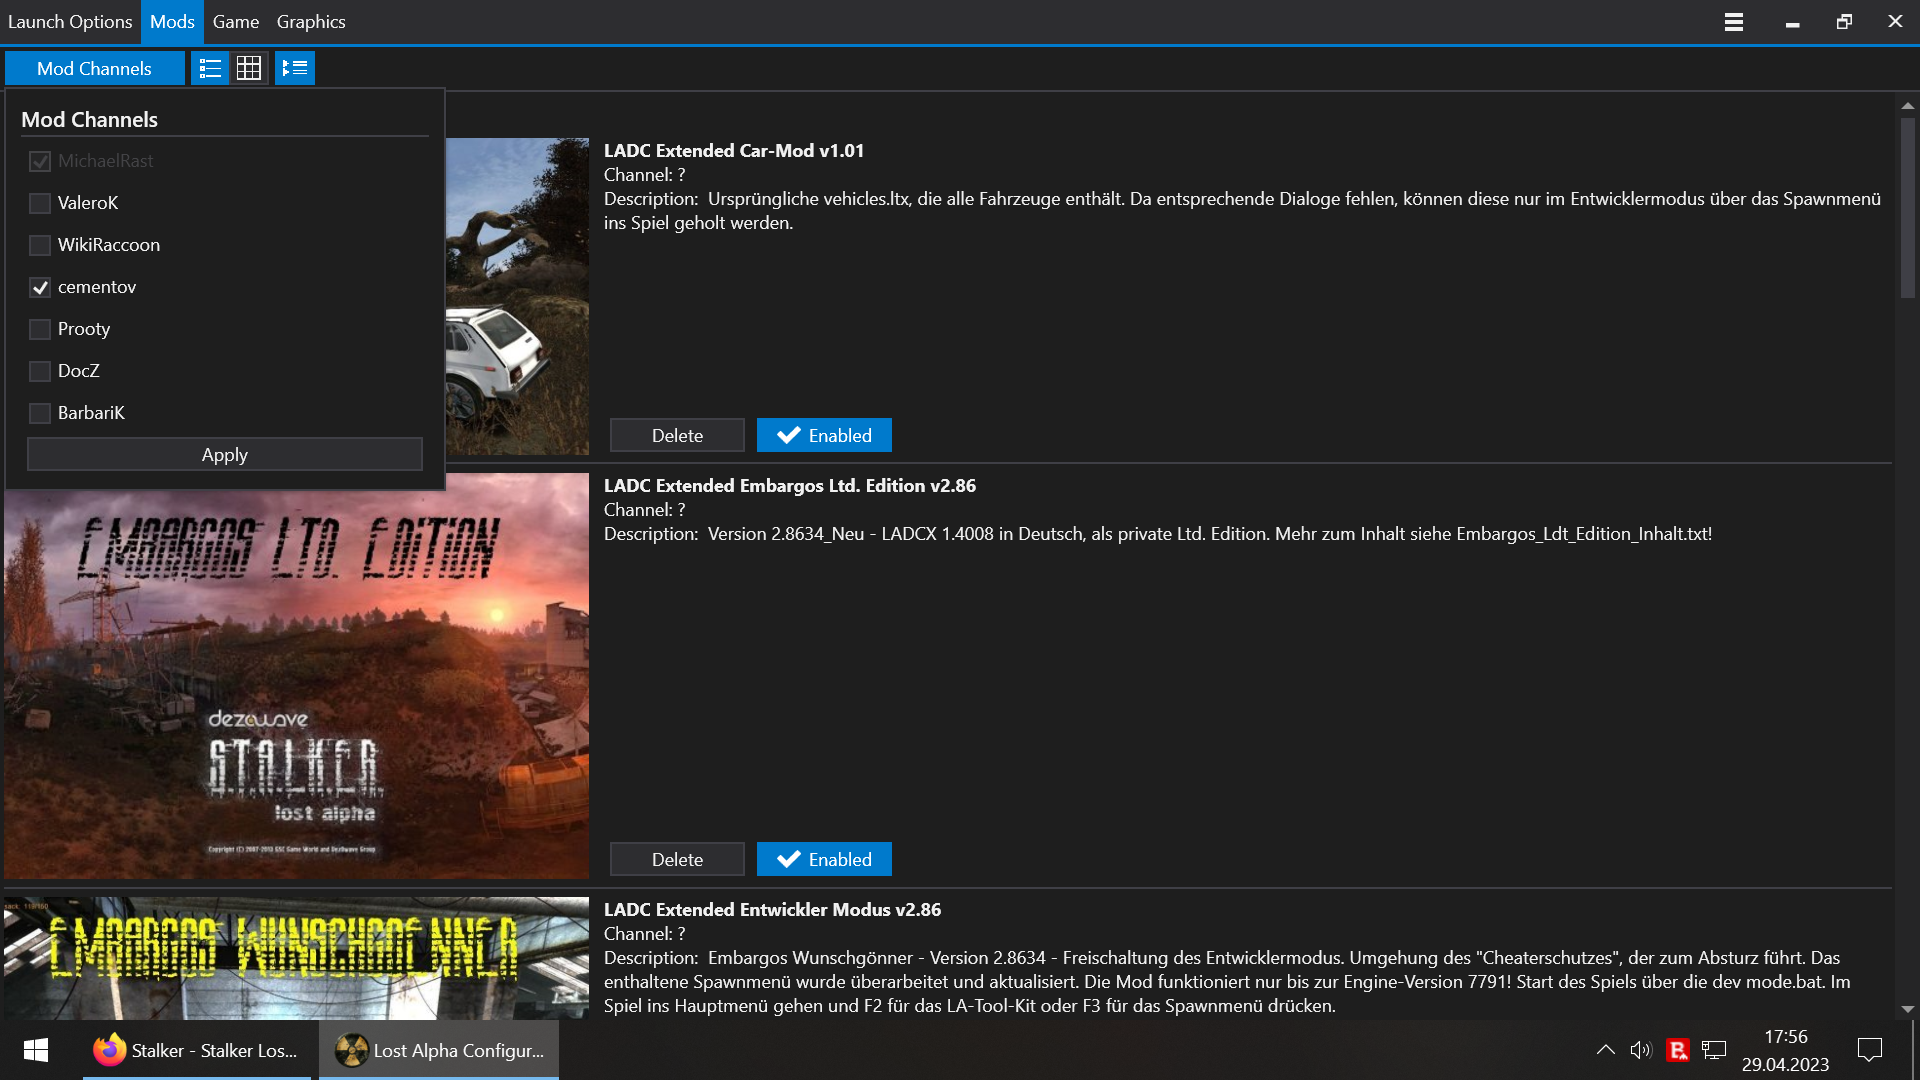Switch to list view layout

coord(210,68)
